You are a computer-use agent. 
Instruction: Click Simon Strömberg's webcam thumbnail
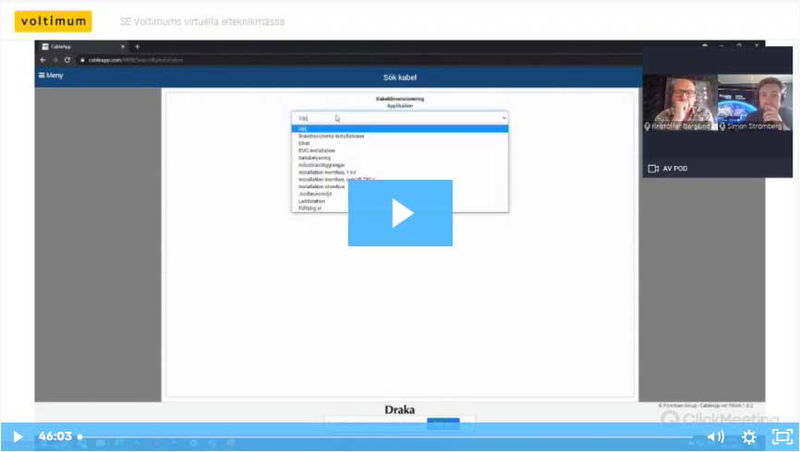click(x=755, y=104)
